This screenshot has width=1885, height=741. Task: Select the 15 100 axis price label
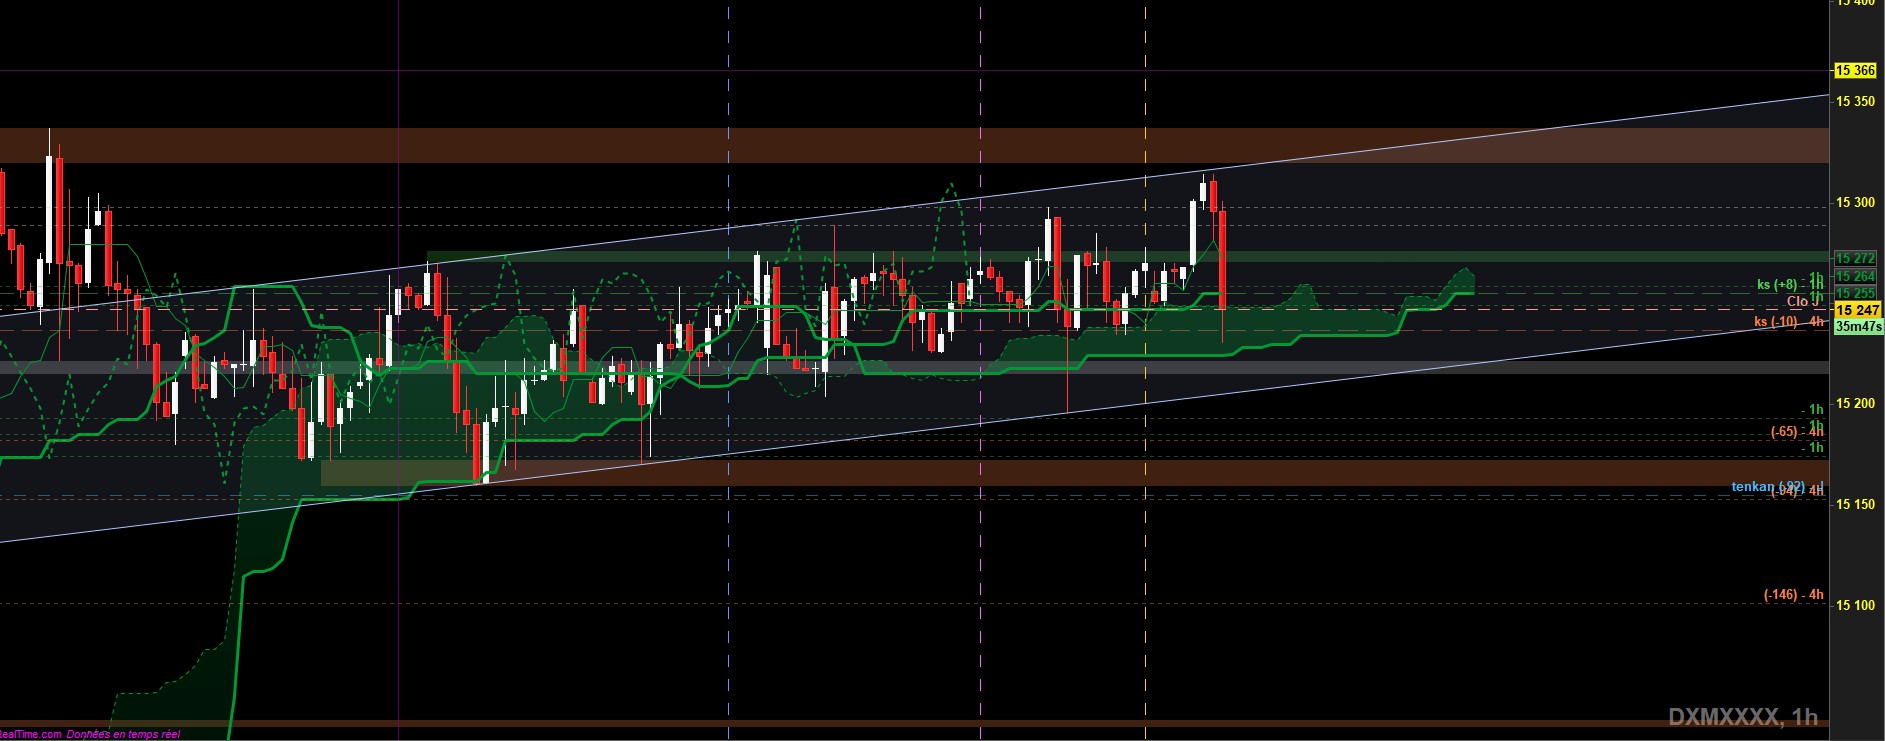coord(1855,606)
